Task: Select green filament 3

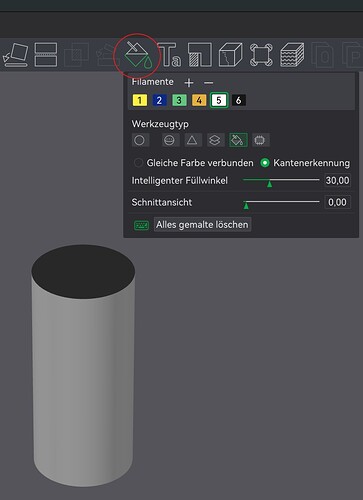Action: (179, 100)
